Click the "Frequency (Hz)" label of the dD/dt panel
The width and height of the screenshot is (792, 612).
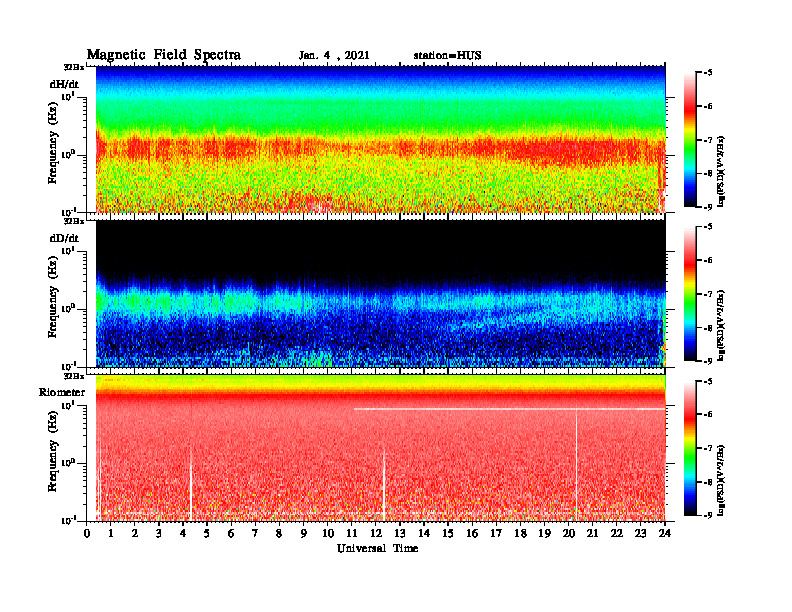pos(53,297)
